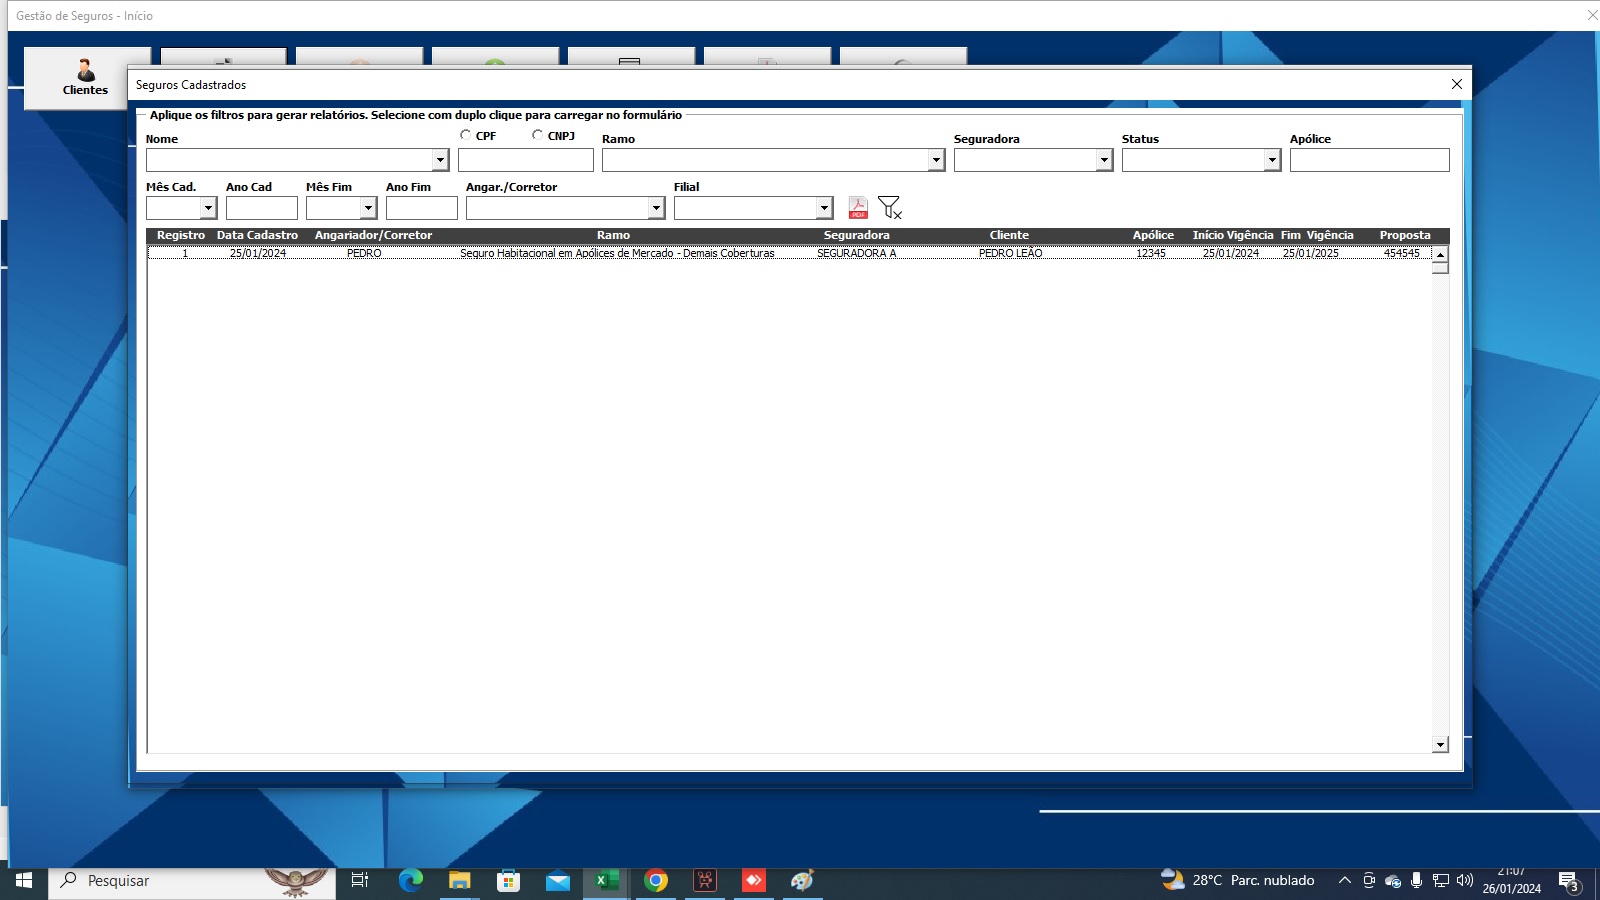Click the list scrollbar down arrow
The image size is (1600, 900).
[1440, 744]
